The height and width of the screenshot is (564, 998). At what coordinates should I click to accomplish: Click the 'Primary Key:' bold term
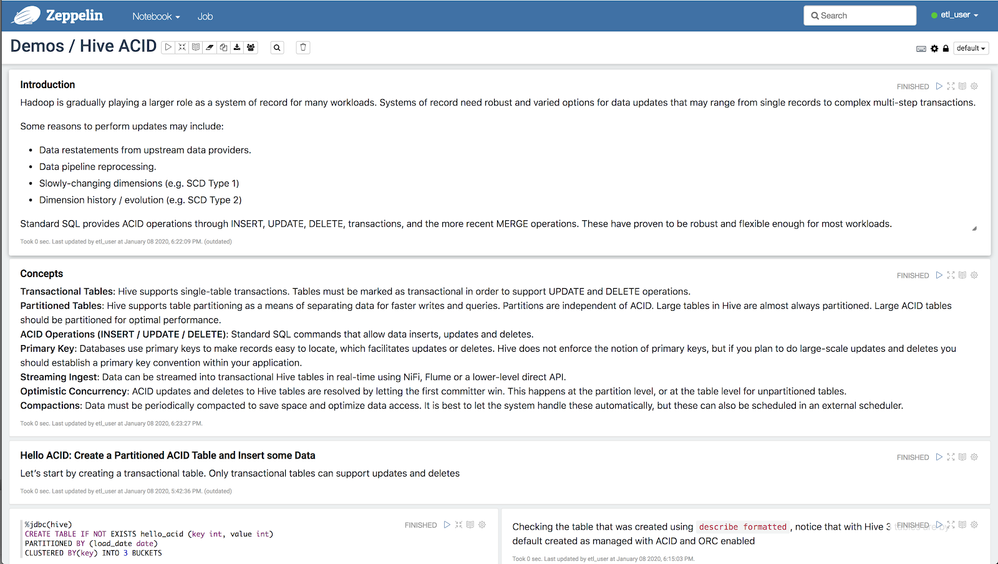pos(48,348)
